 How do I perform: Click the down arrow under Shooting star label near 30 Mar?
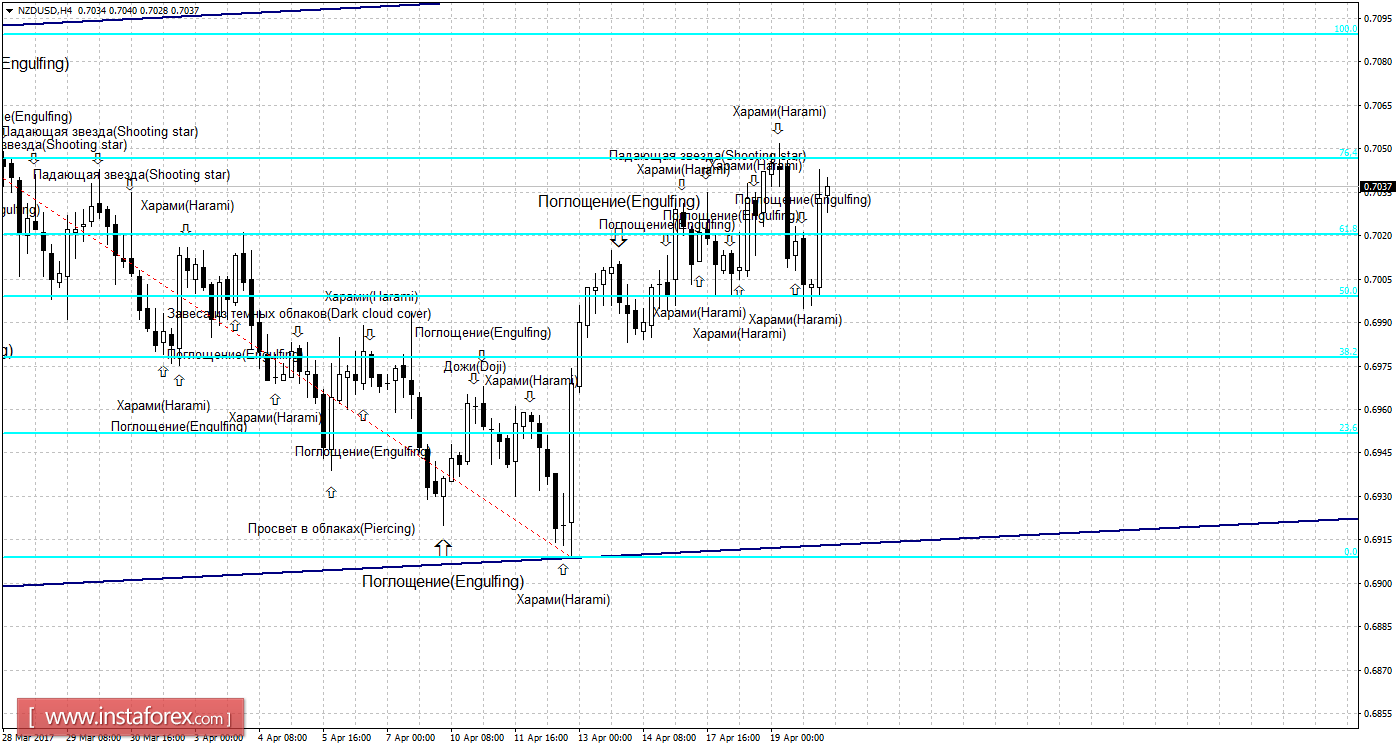(130, 183)
